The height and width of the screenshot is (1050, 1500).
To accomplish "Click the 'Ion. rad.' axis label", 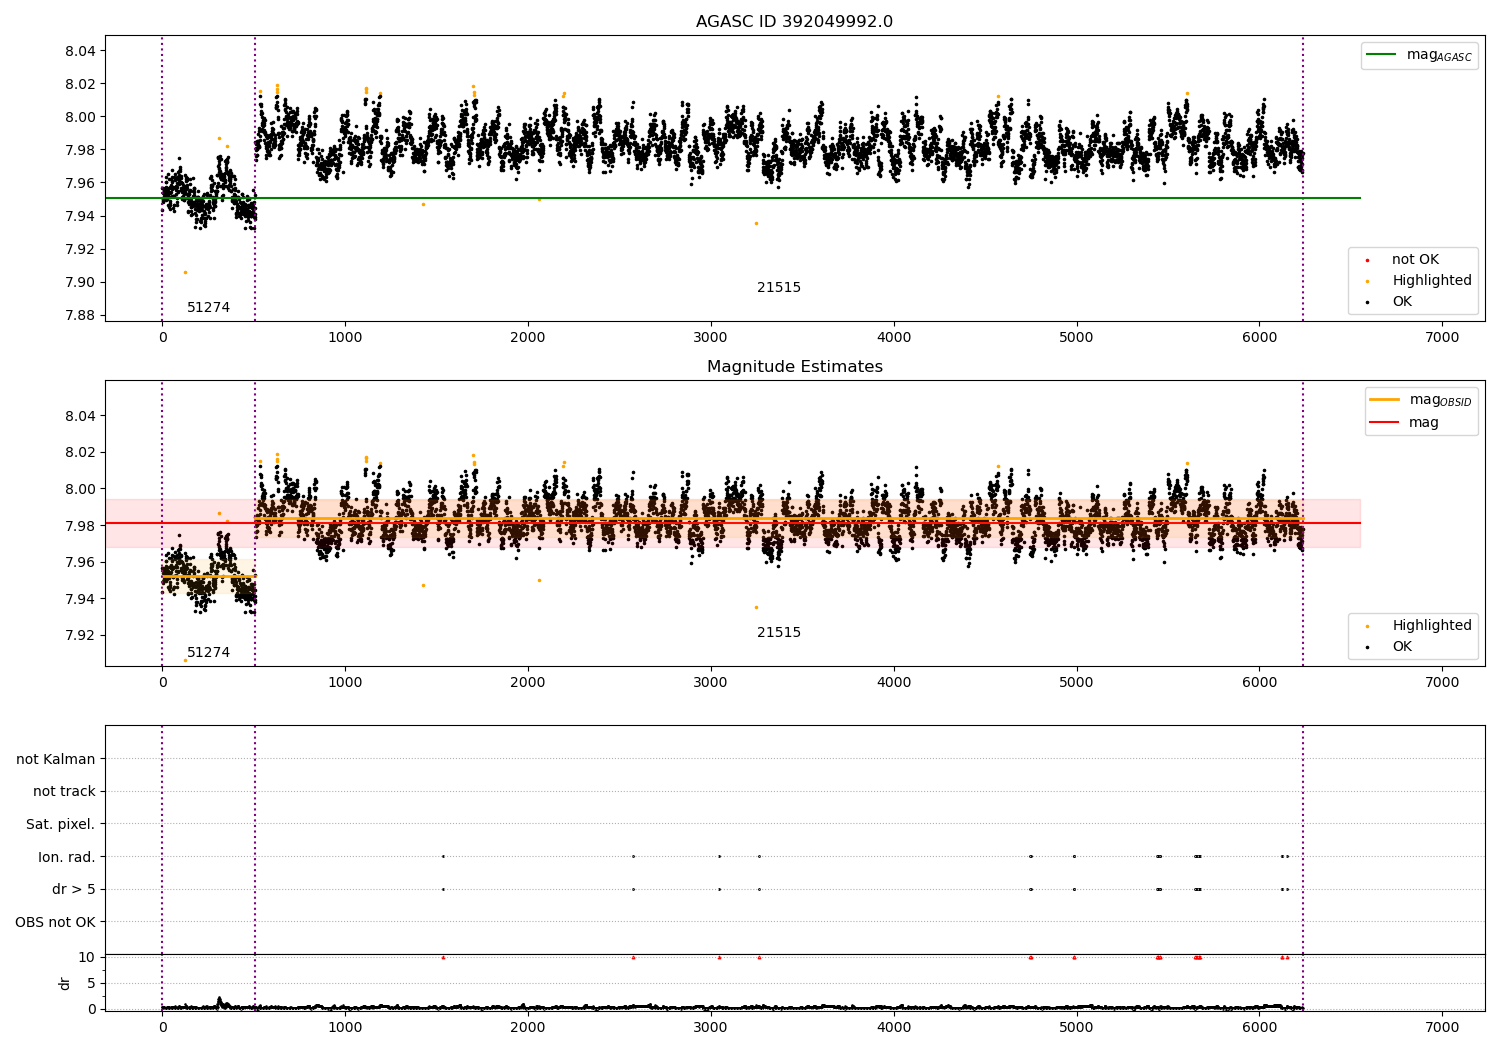I will 67,857.
